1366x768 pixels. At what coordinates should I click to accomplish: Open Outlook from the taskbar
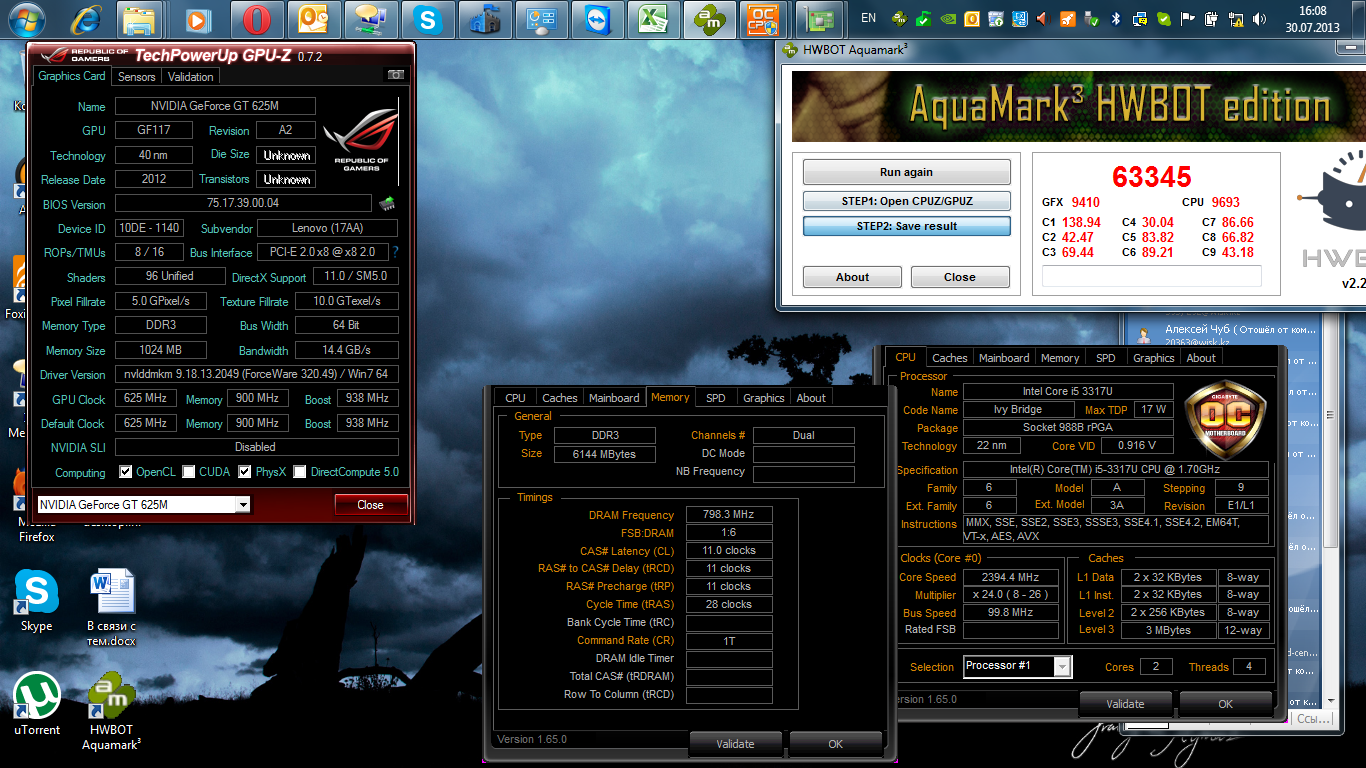pos(314,19)
